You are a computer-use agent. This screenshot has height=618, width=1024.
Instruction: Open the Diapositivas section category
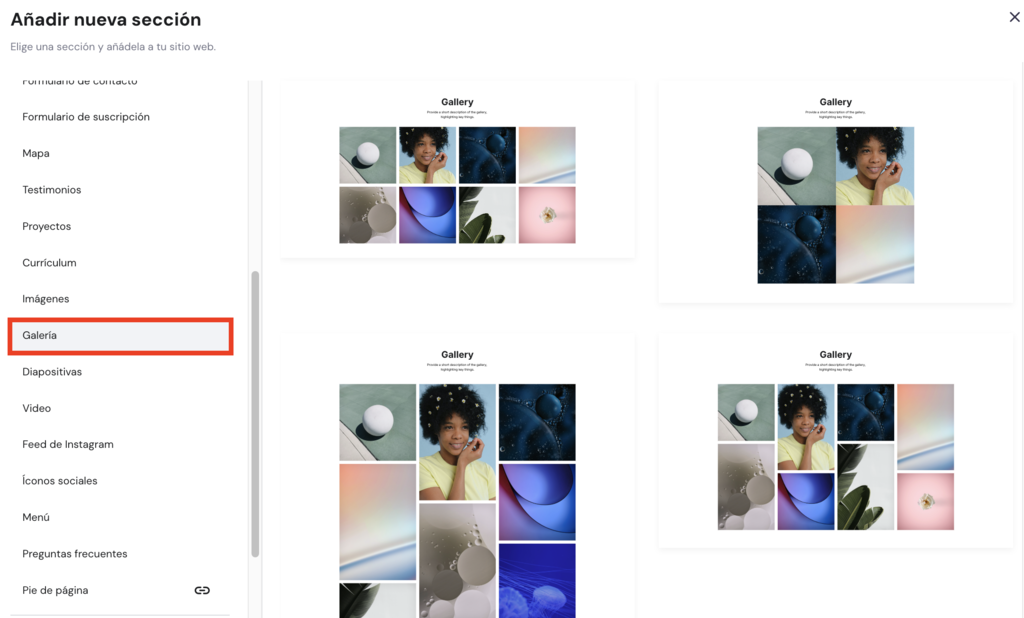(x=121, y=372)
